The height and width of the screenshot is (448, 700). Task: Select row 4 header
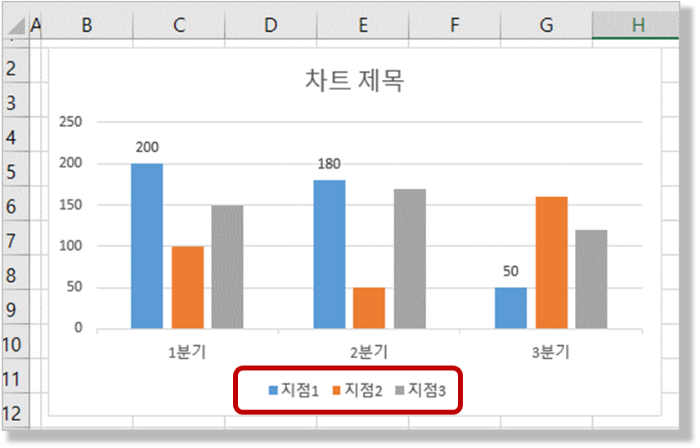pyautogui.click(x=15, y=134)
